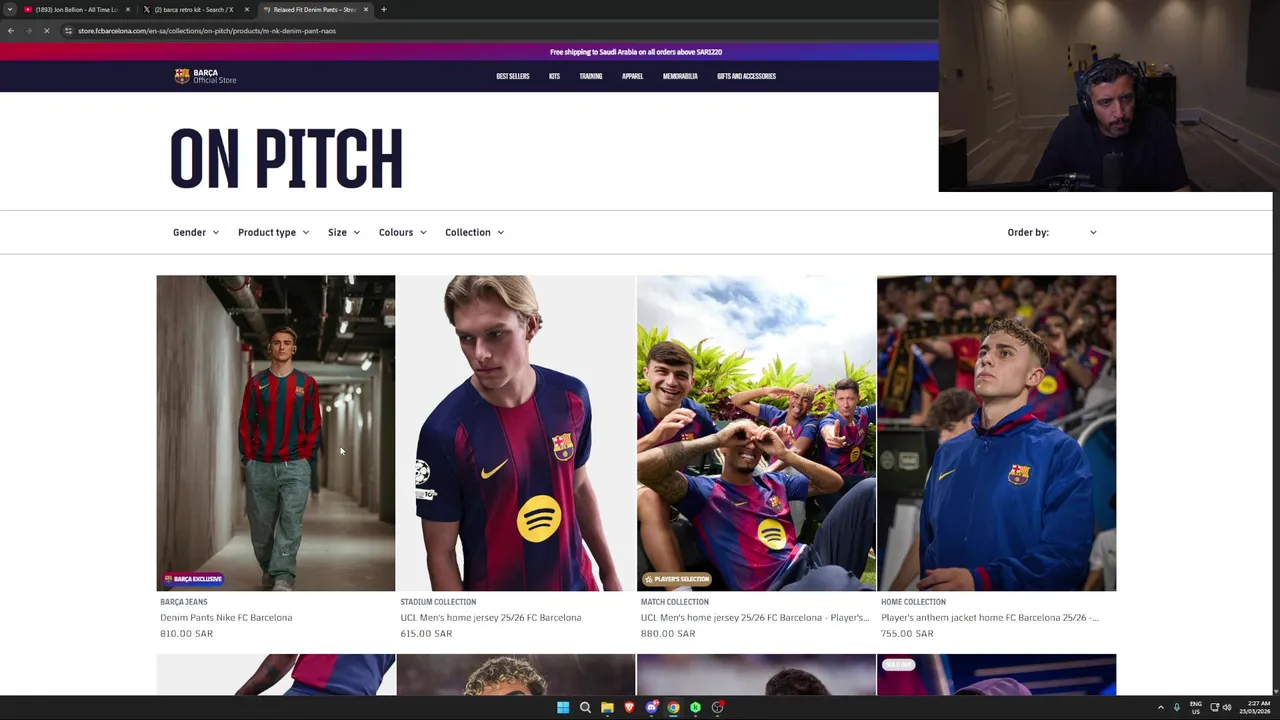Image resolution: width=1280 pixels, height=720 pixels.
Task: Click the 755.00 SAR price
Action: pos(907,634)
